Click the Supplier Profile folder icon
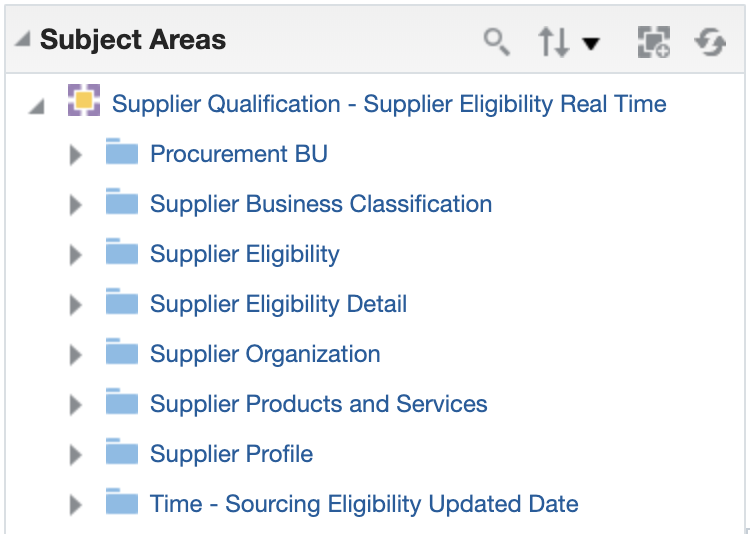 [x=121, y=453]
